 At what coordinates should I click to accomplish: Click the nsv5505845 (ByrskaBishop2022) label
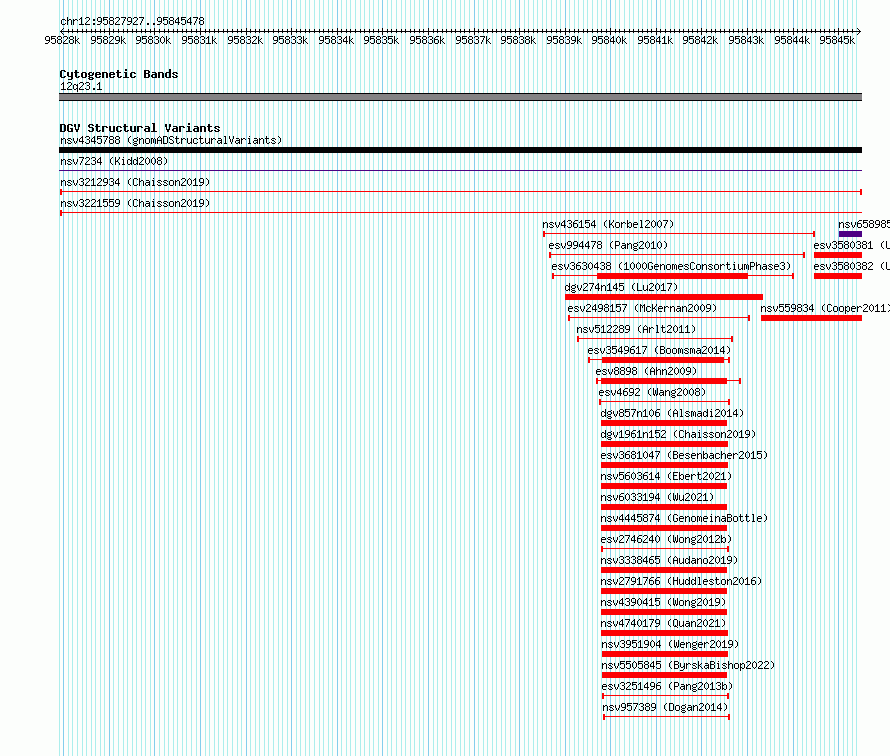(x=688, y=665)
